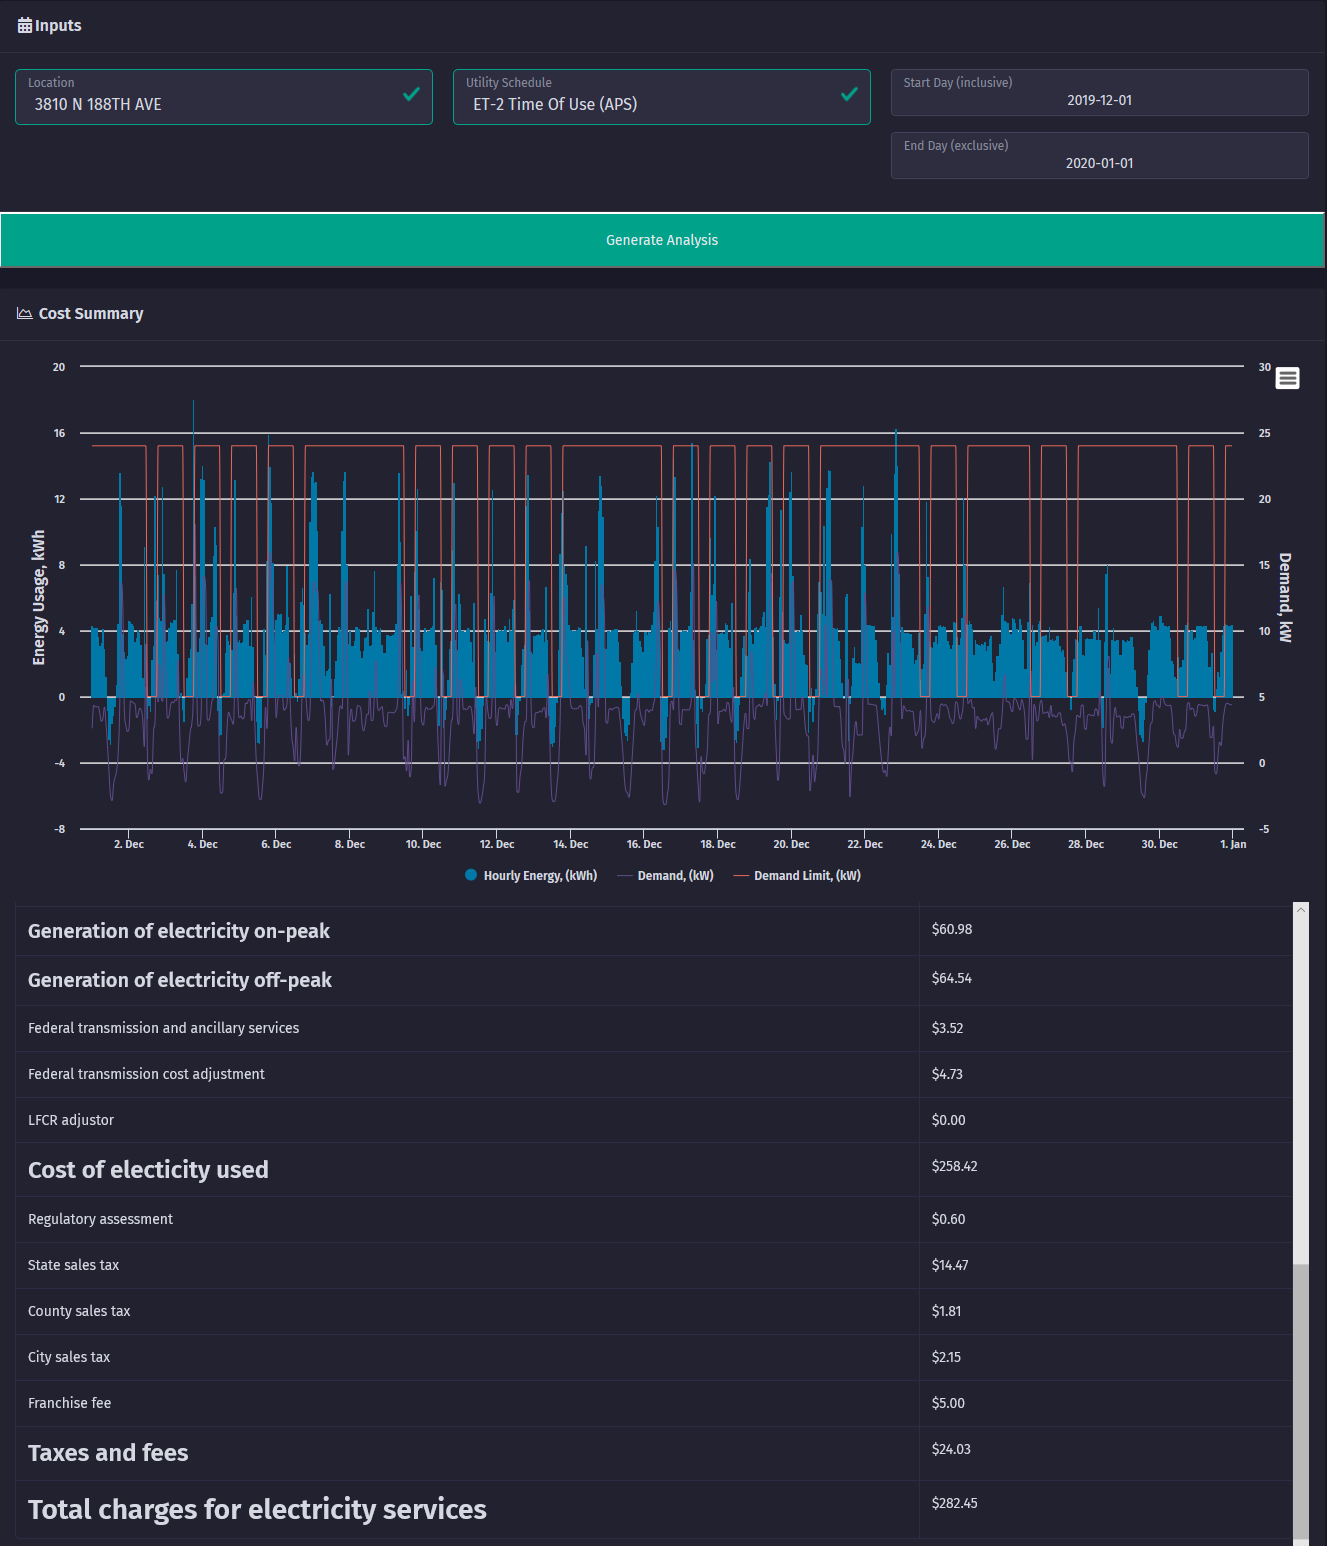This screenshot has height=1546, width=1327.
Task: Click the $1.81 amount cell
Action: tap(1106, 1311)
